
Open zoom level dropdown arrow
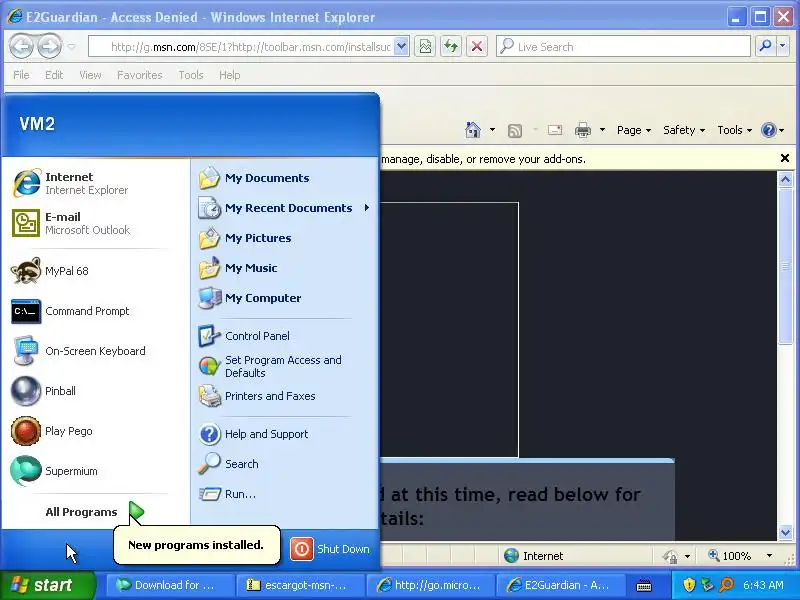769,556
